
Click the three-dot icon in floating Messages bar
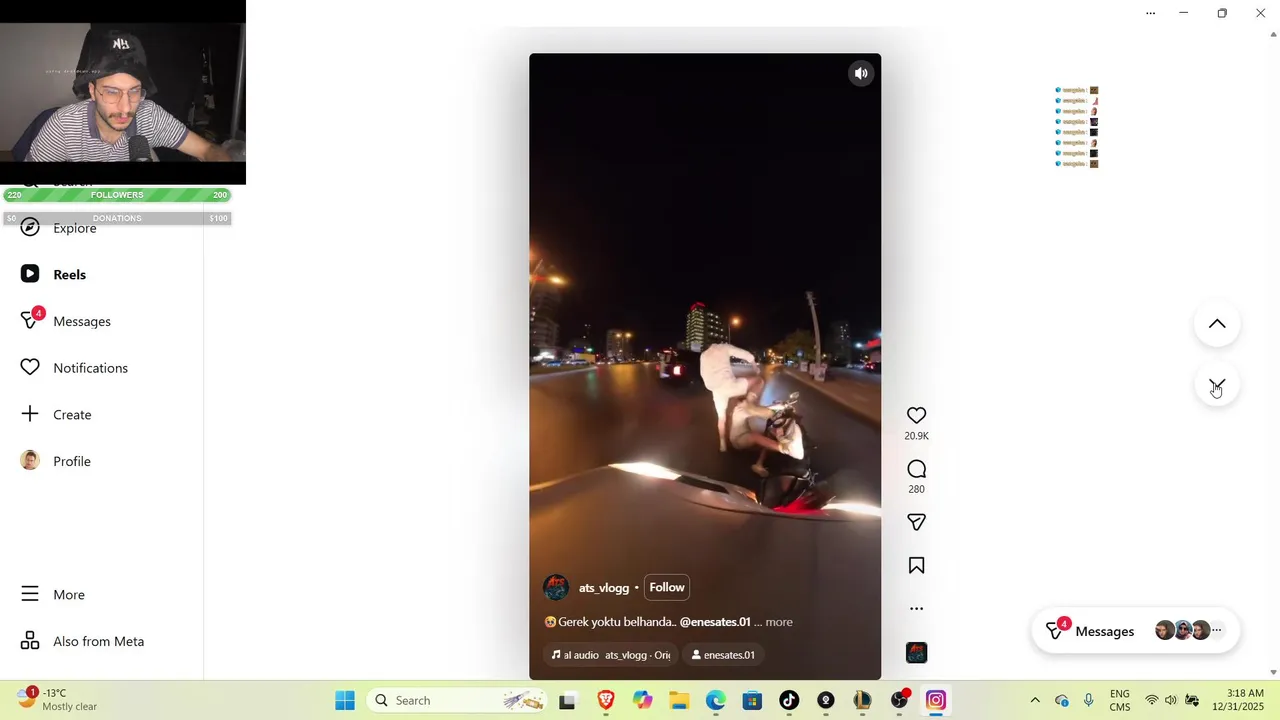[1217, 631]
